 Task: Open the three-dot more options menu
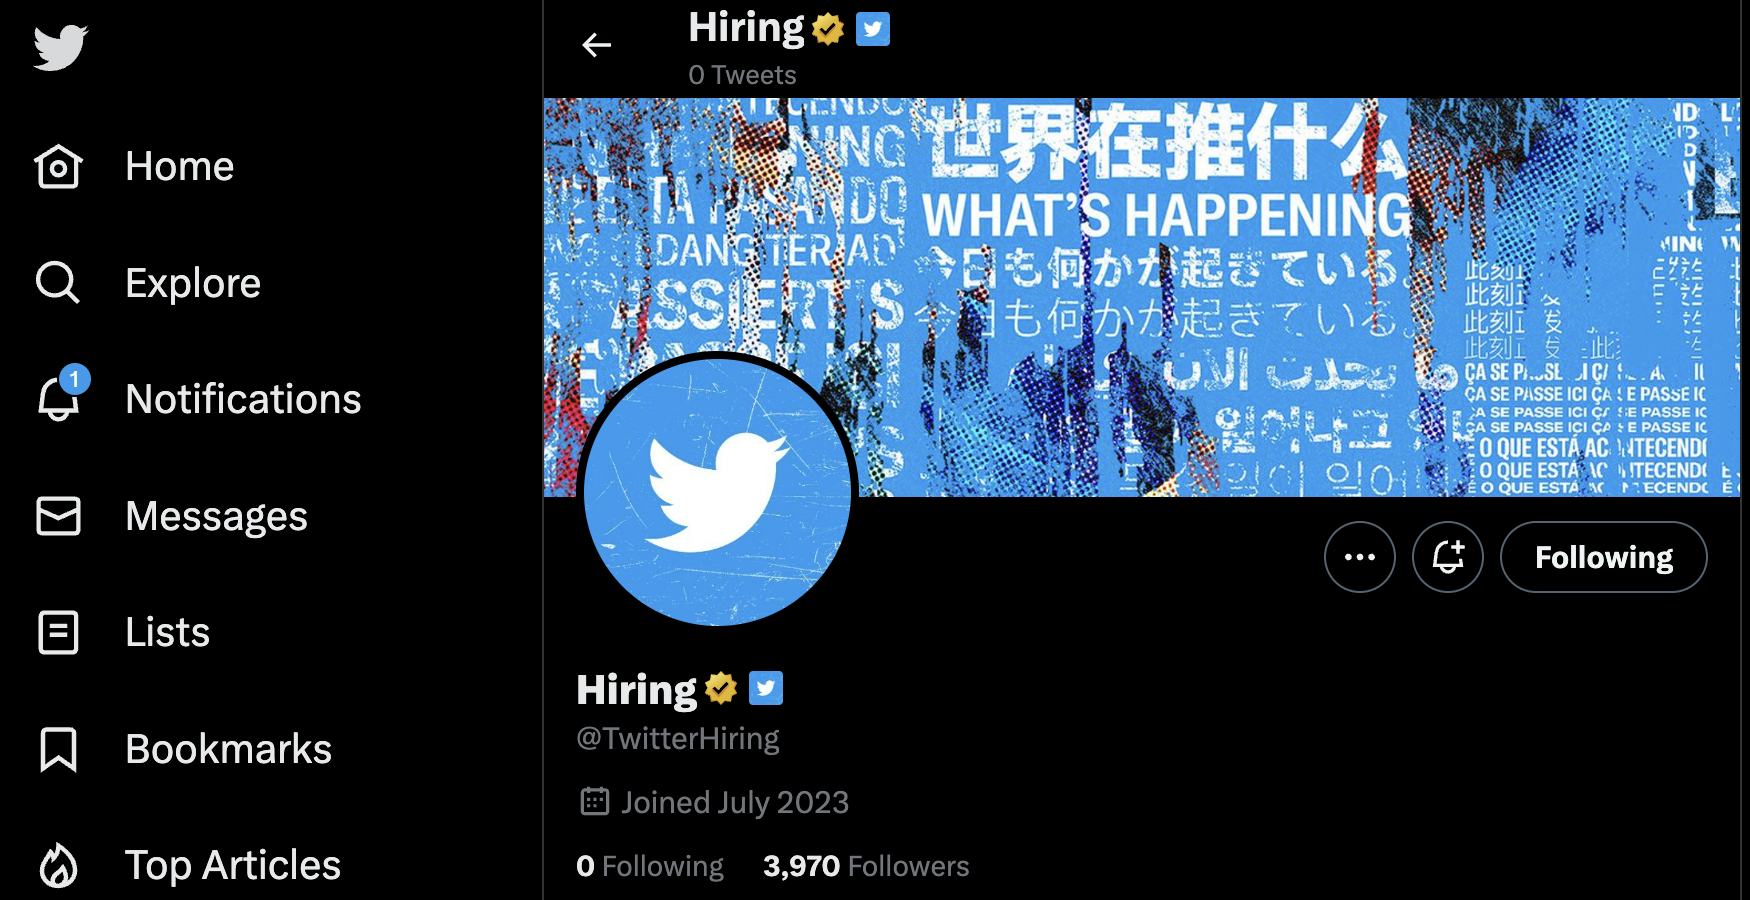[1359, 557]
